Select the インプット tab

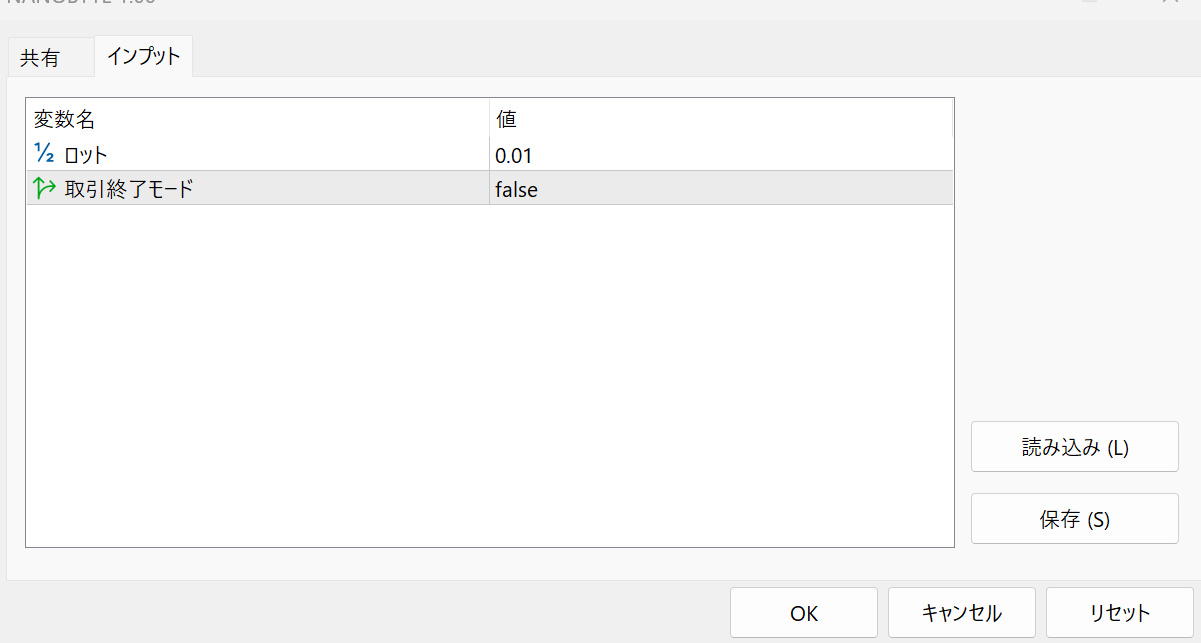tap(143, 56)
